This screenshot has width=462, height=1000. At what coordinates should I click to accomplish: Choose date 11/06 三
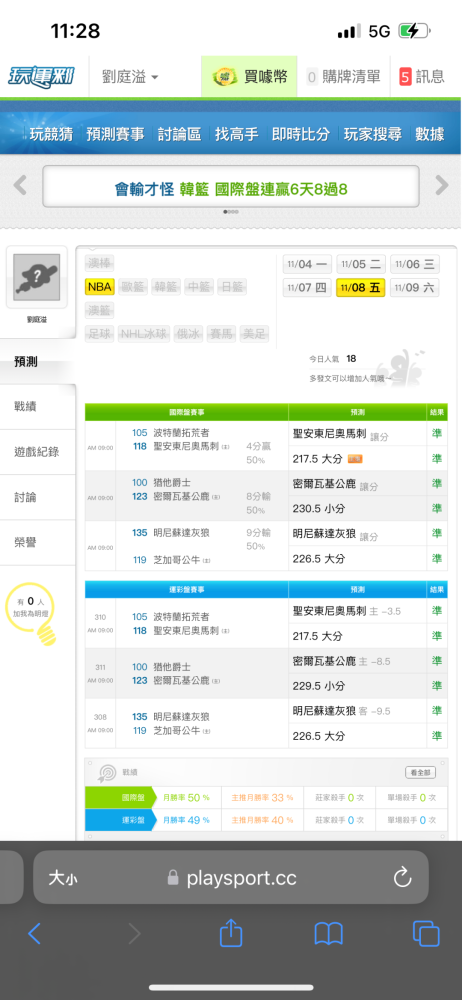click(415, 264)
